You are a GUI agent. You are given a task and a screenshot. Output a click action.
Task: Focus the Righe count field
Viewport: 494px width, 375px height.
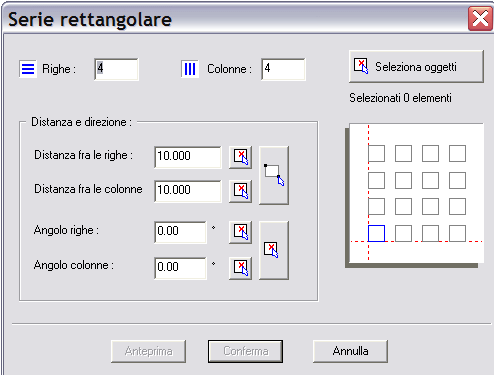point(116,69)
